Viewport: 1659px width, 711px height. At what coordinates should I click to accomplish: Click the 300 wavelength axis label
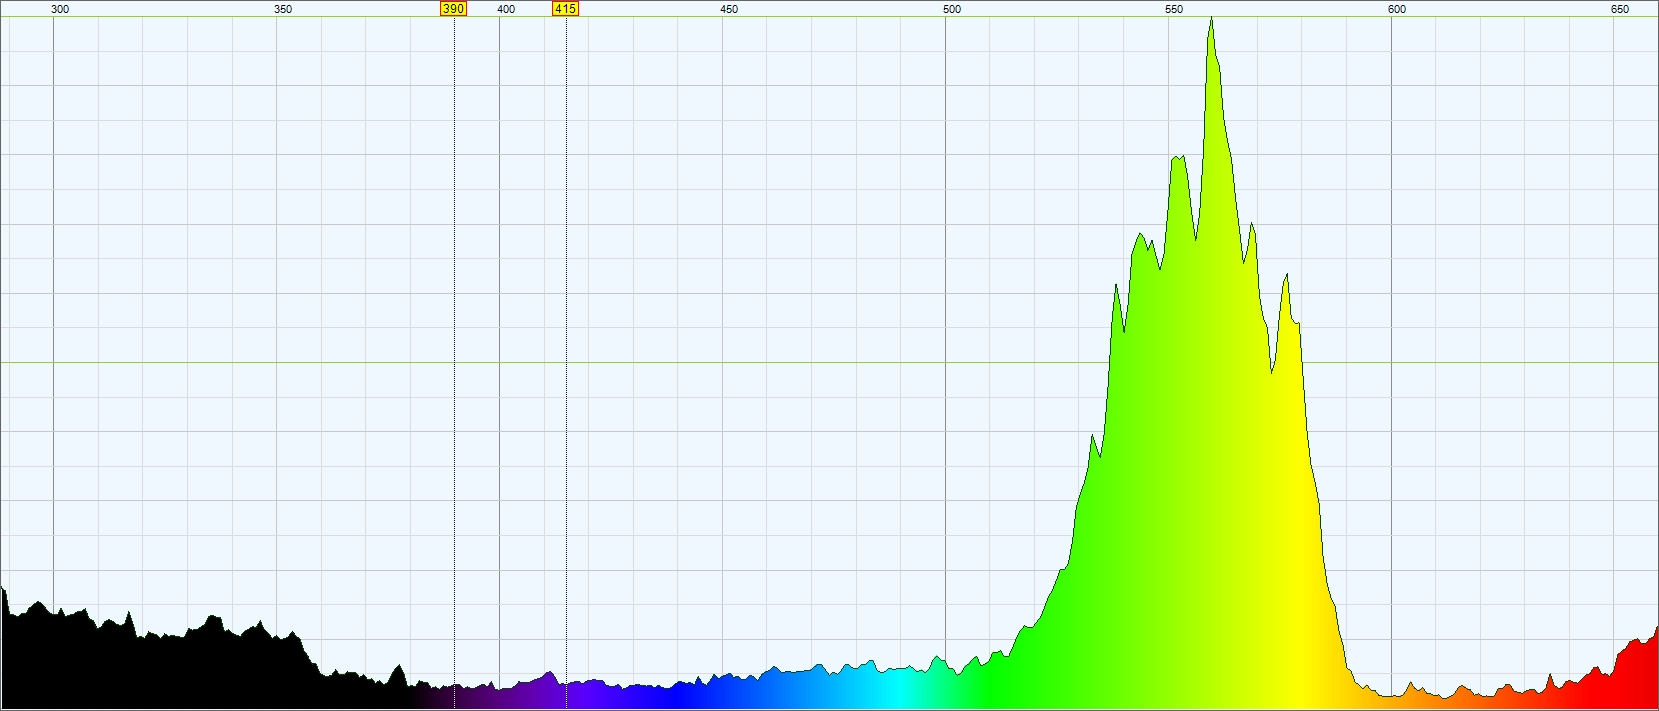pos(60,9)
